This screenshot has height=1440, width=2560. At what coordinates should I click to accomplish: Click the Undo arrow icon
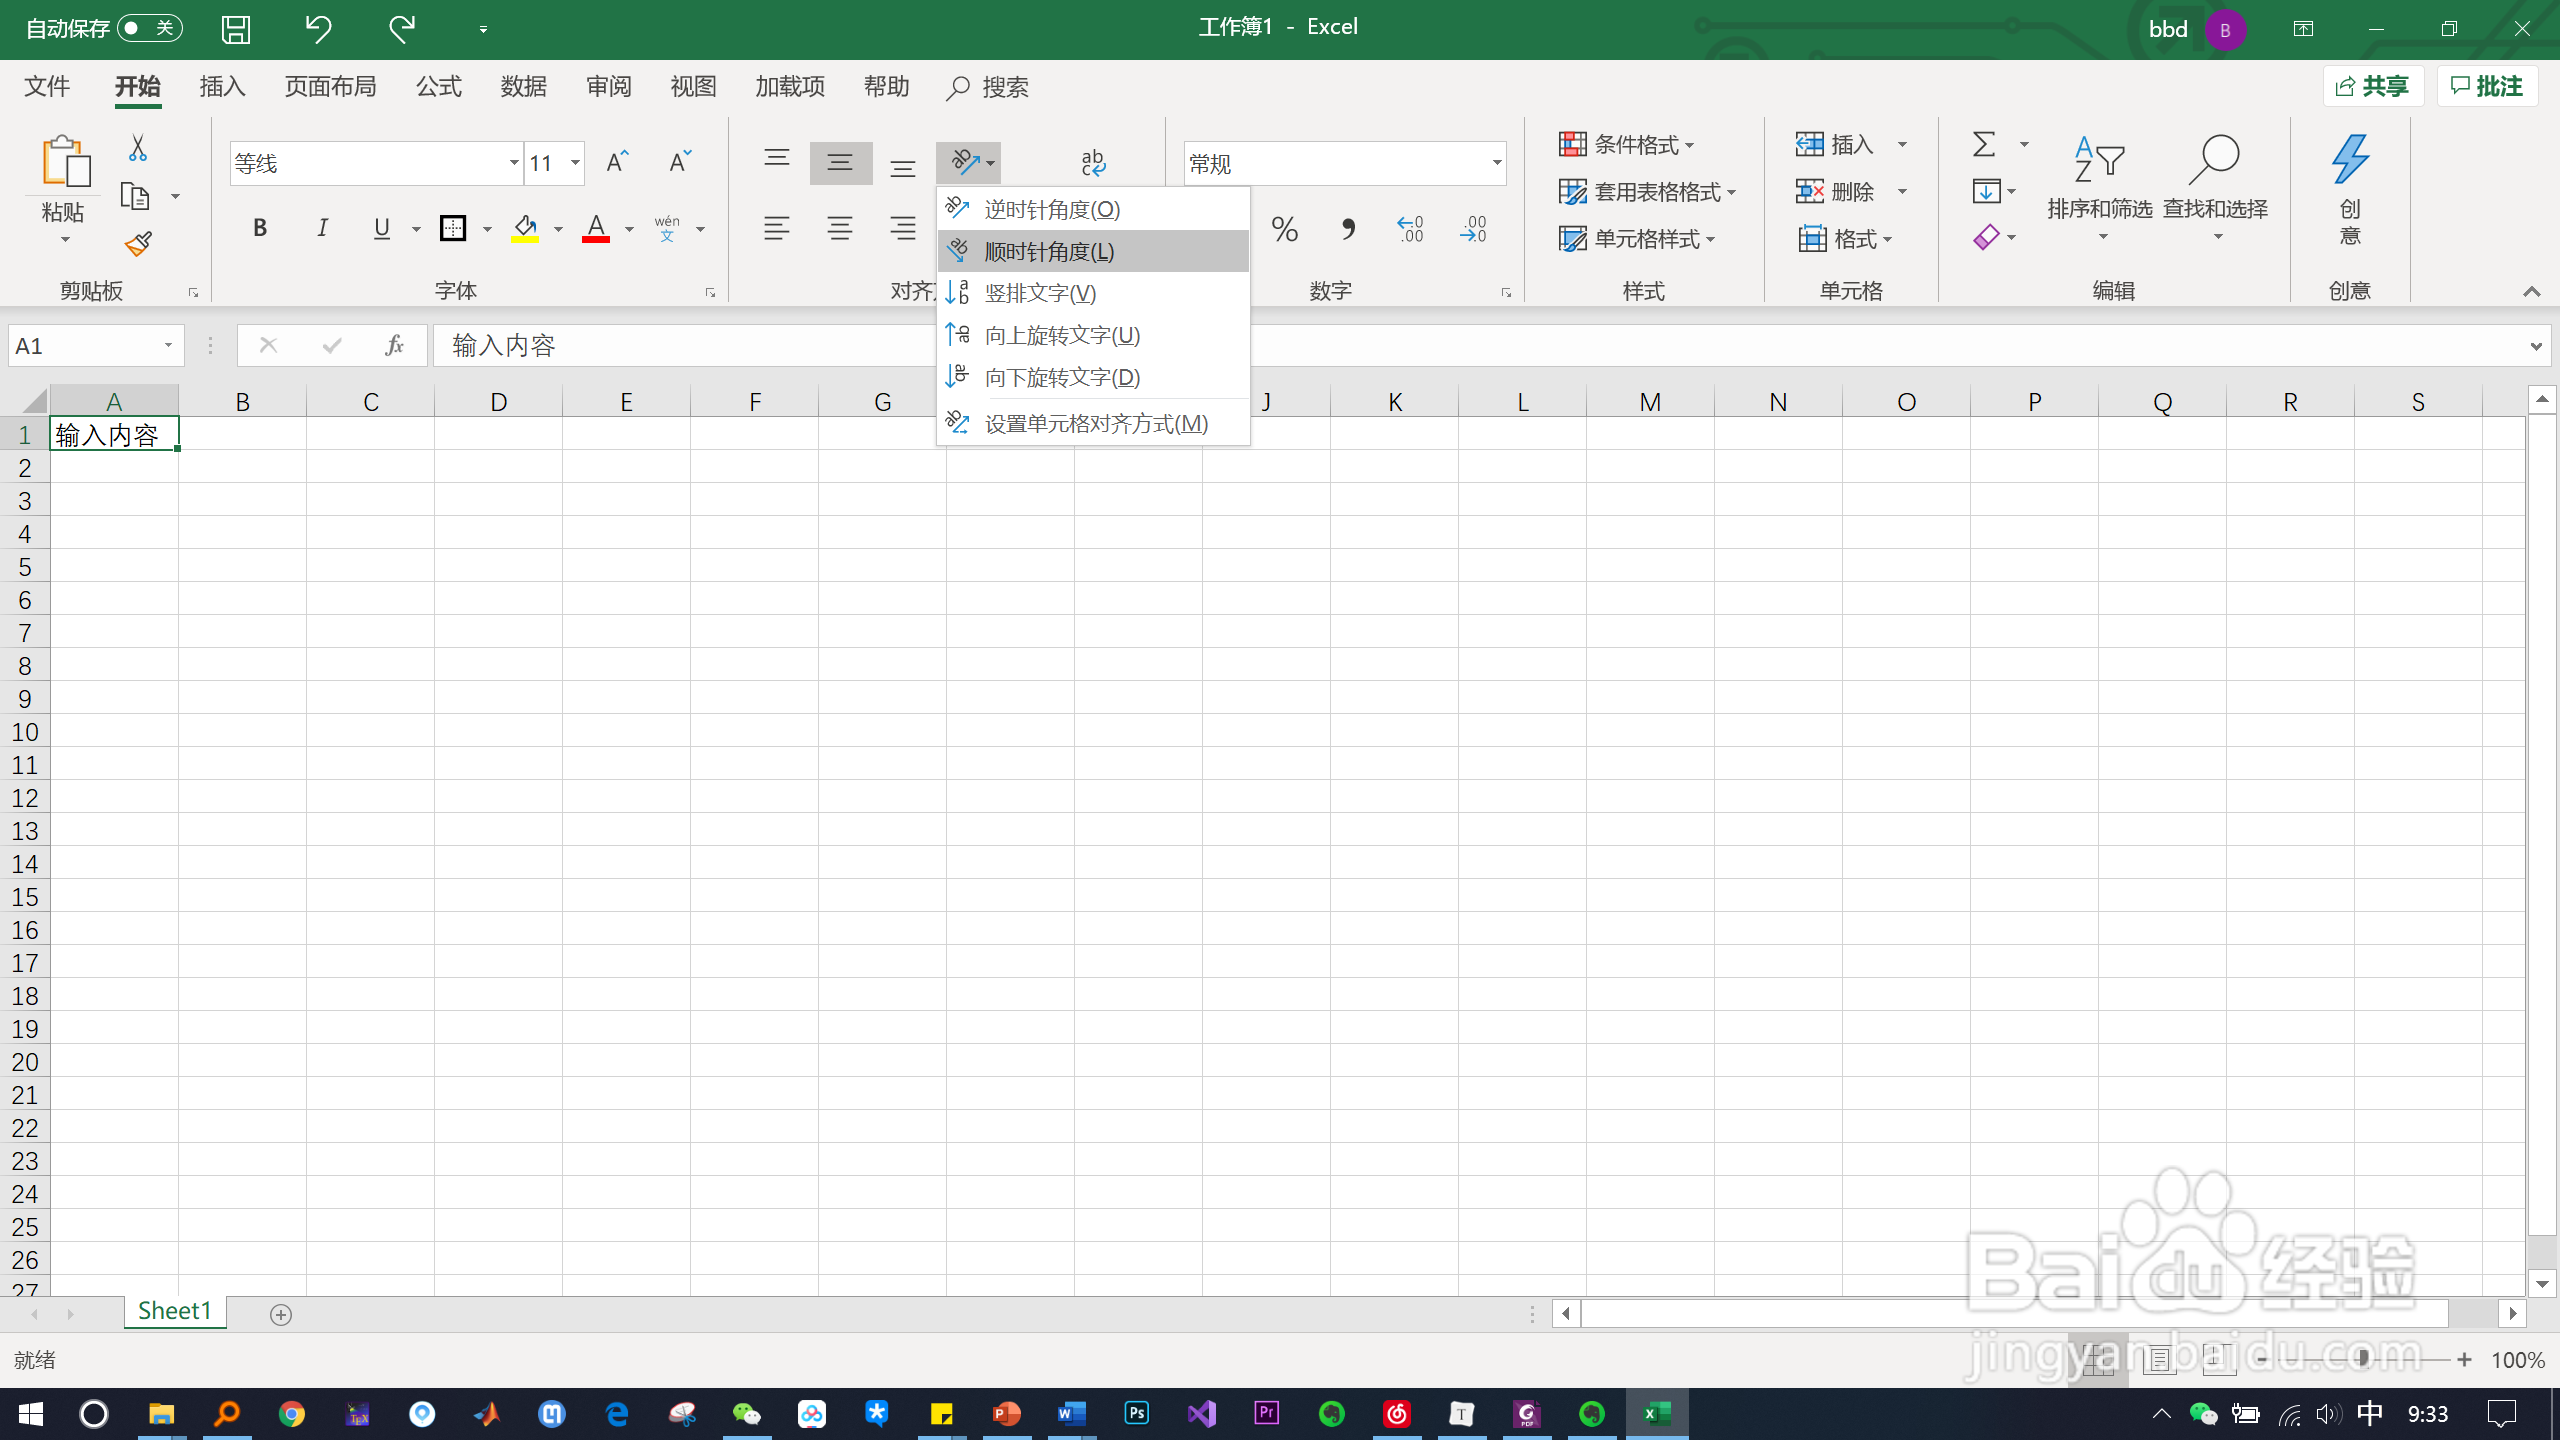[x=318, y=29]
